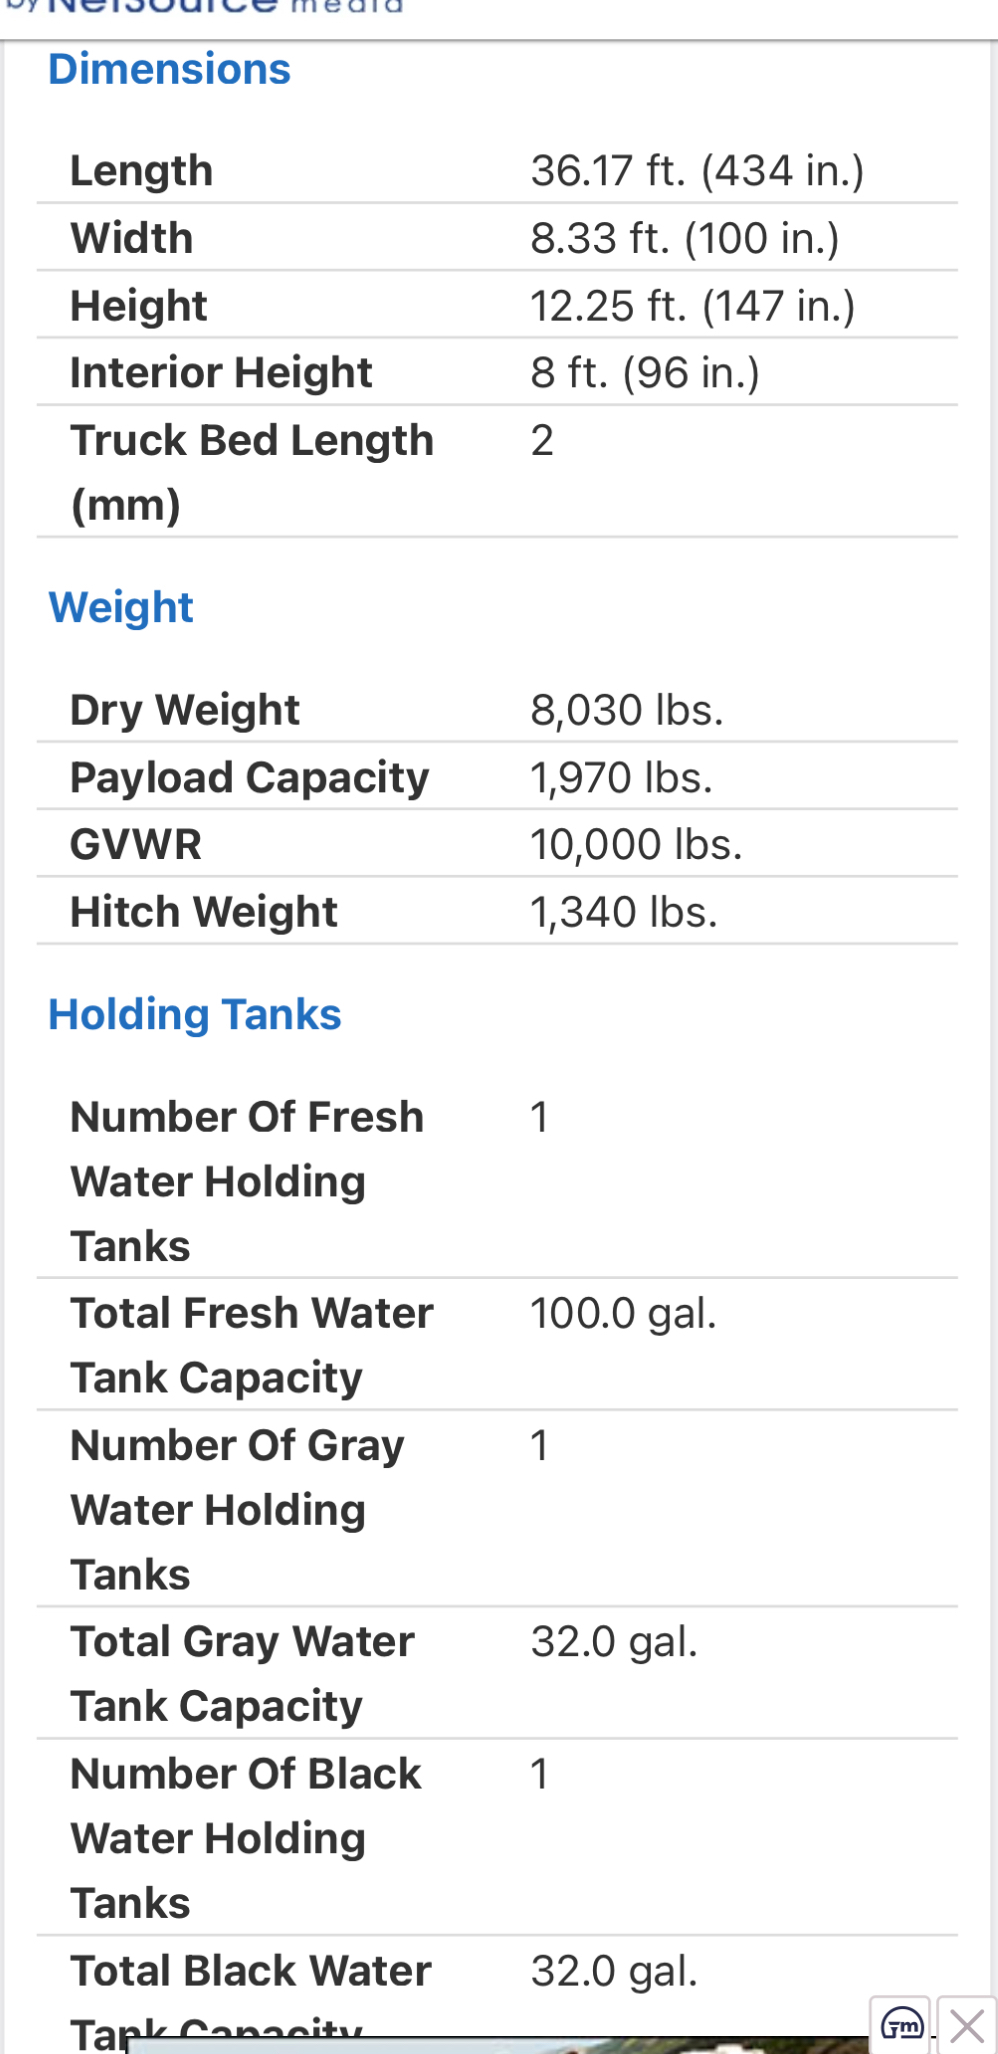Image resolution: width=998 pixels, height=2054 pixels.
Task: Tap the Length row label
Action: click(141, 171)
